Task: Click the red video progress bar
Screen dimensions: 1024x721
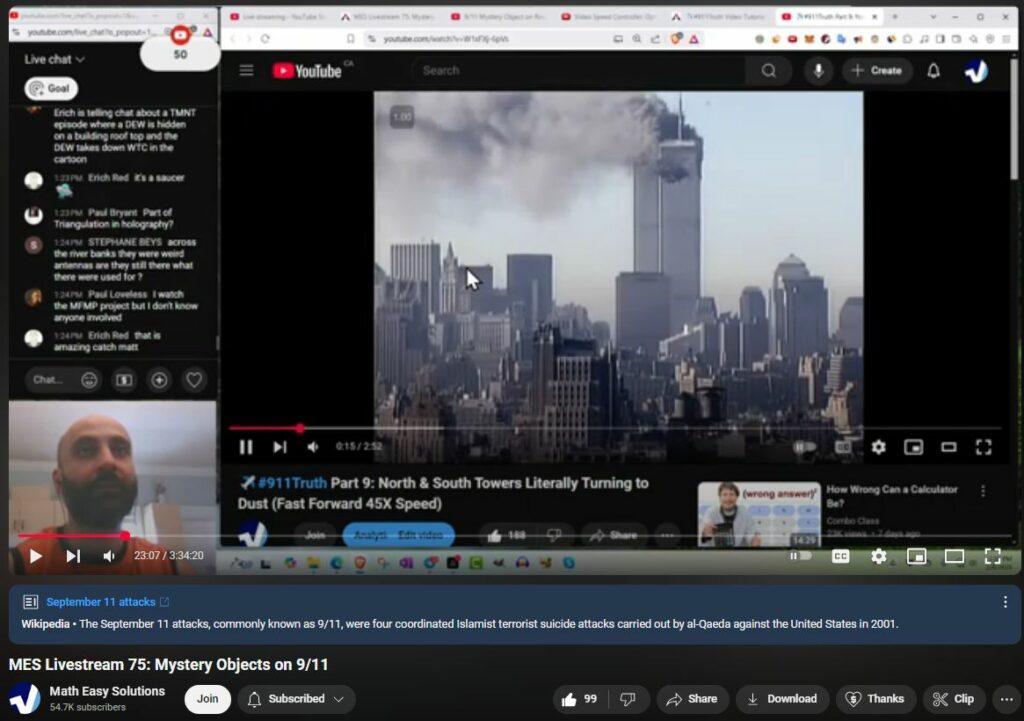Action: [x=70, y=536]
